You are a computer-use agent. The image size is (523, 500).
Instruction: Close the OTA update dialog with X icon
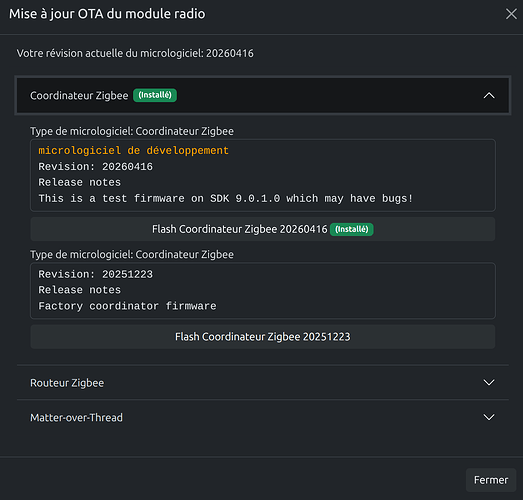point(511,14)
